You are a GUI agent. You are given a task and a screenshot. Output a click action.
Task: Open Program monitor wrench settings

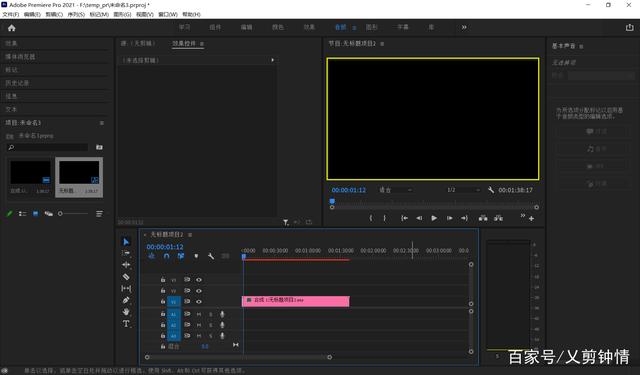pos(491,190)
